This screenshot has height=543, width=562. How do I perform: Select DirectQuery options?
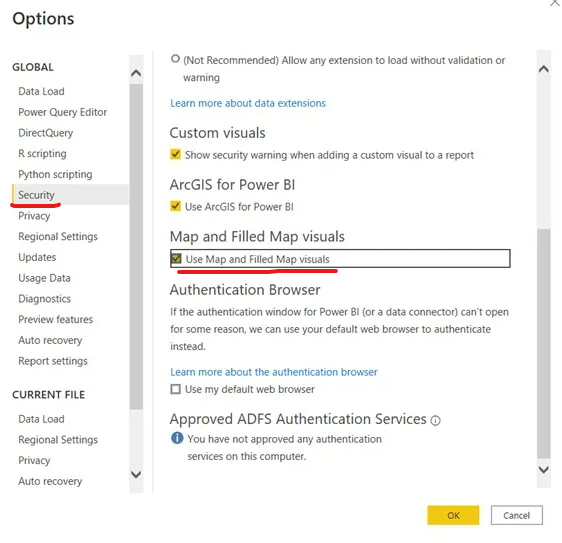click(46, 133)
